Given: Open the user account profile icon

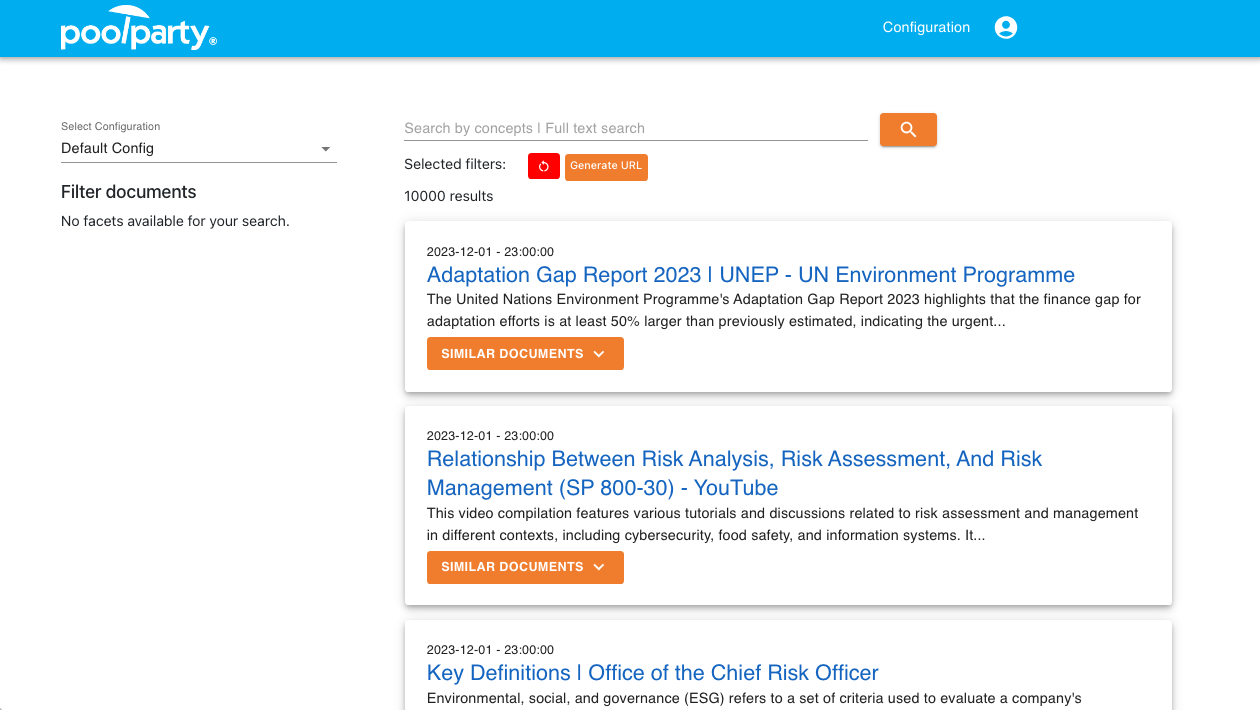Looking at the screenshot, I should (x=1006, y=28).
